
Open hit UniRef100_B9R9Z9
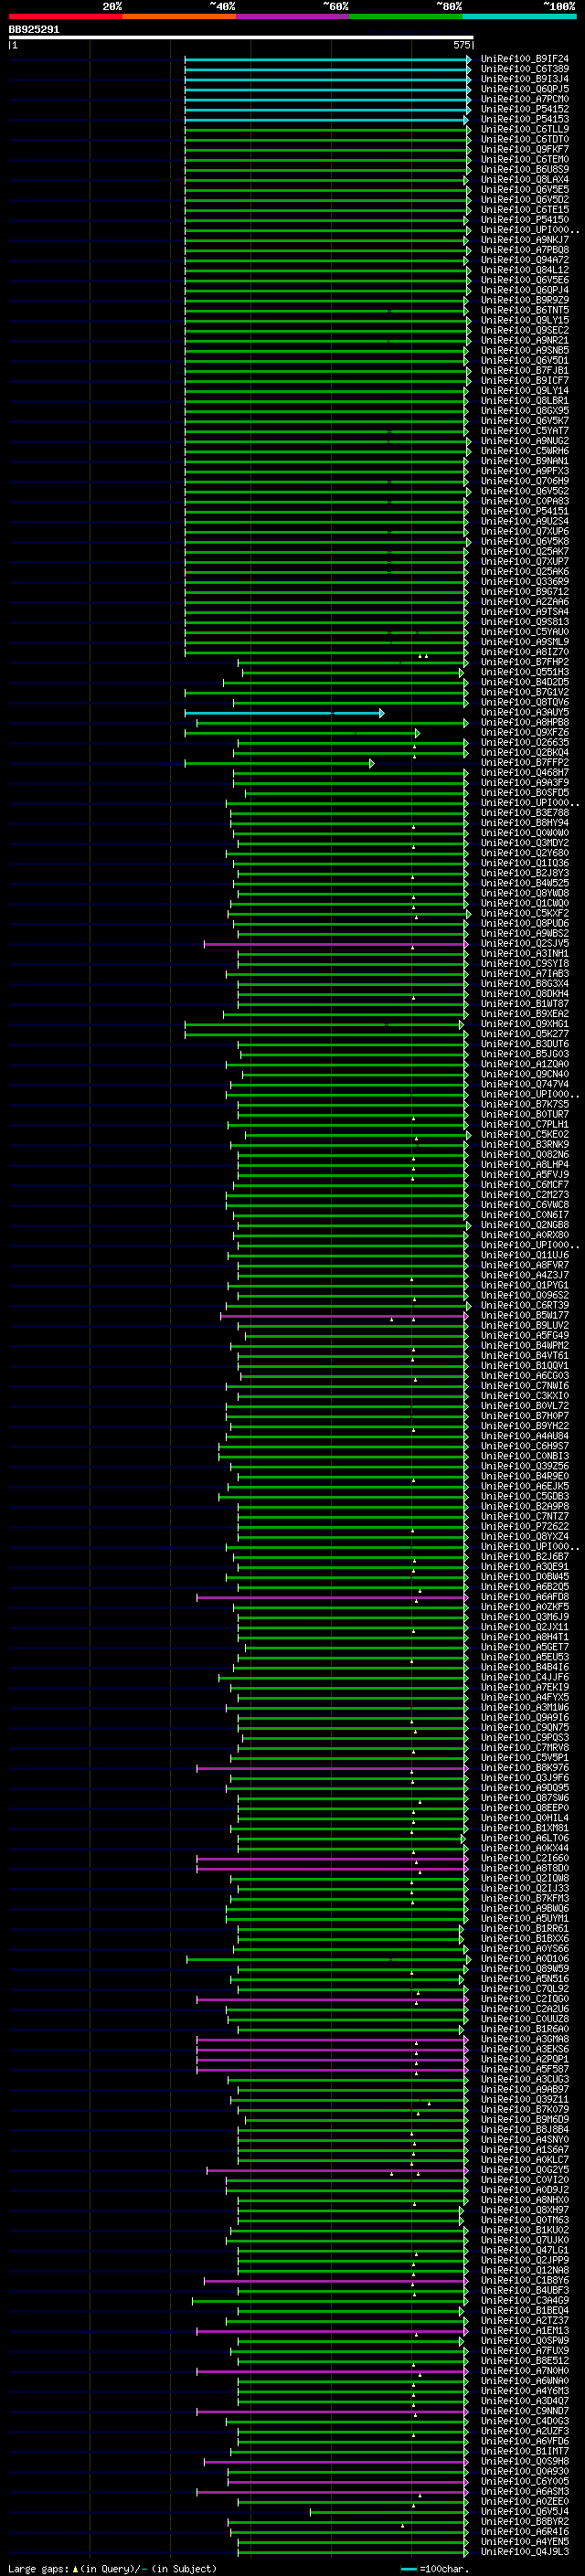coord(525,300)
